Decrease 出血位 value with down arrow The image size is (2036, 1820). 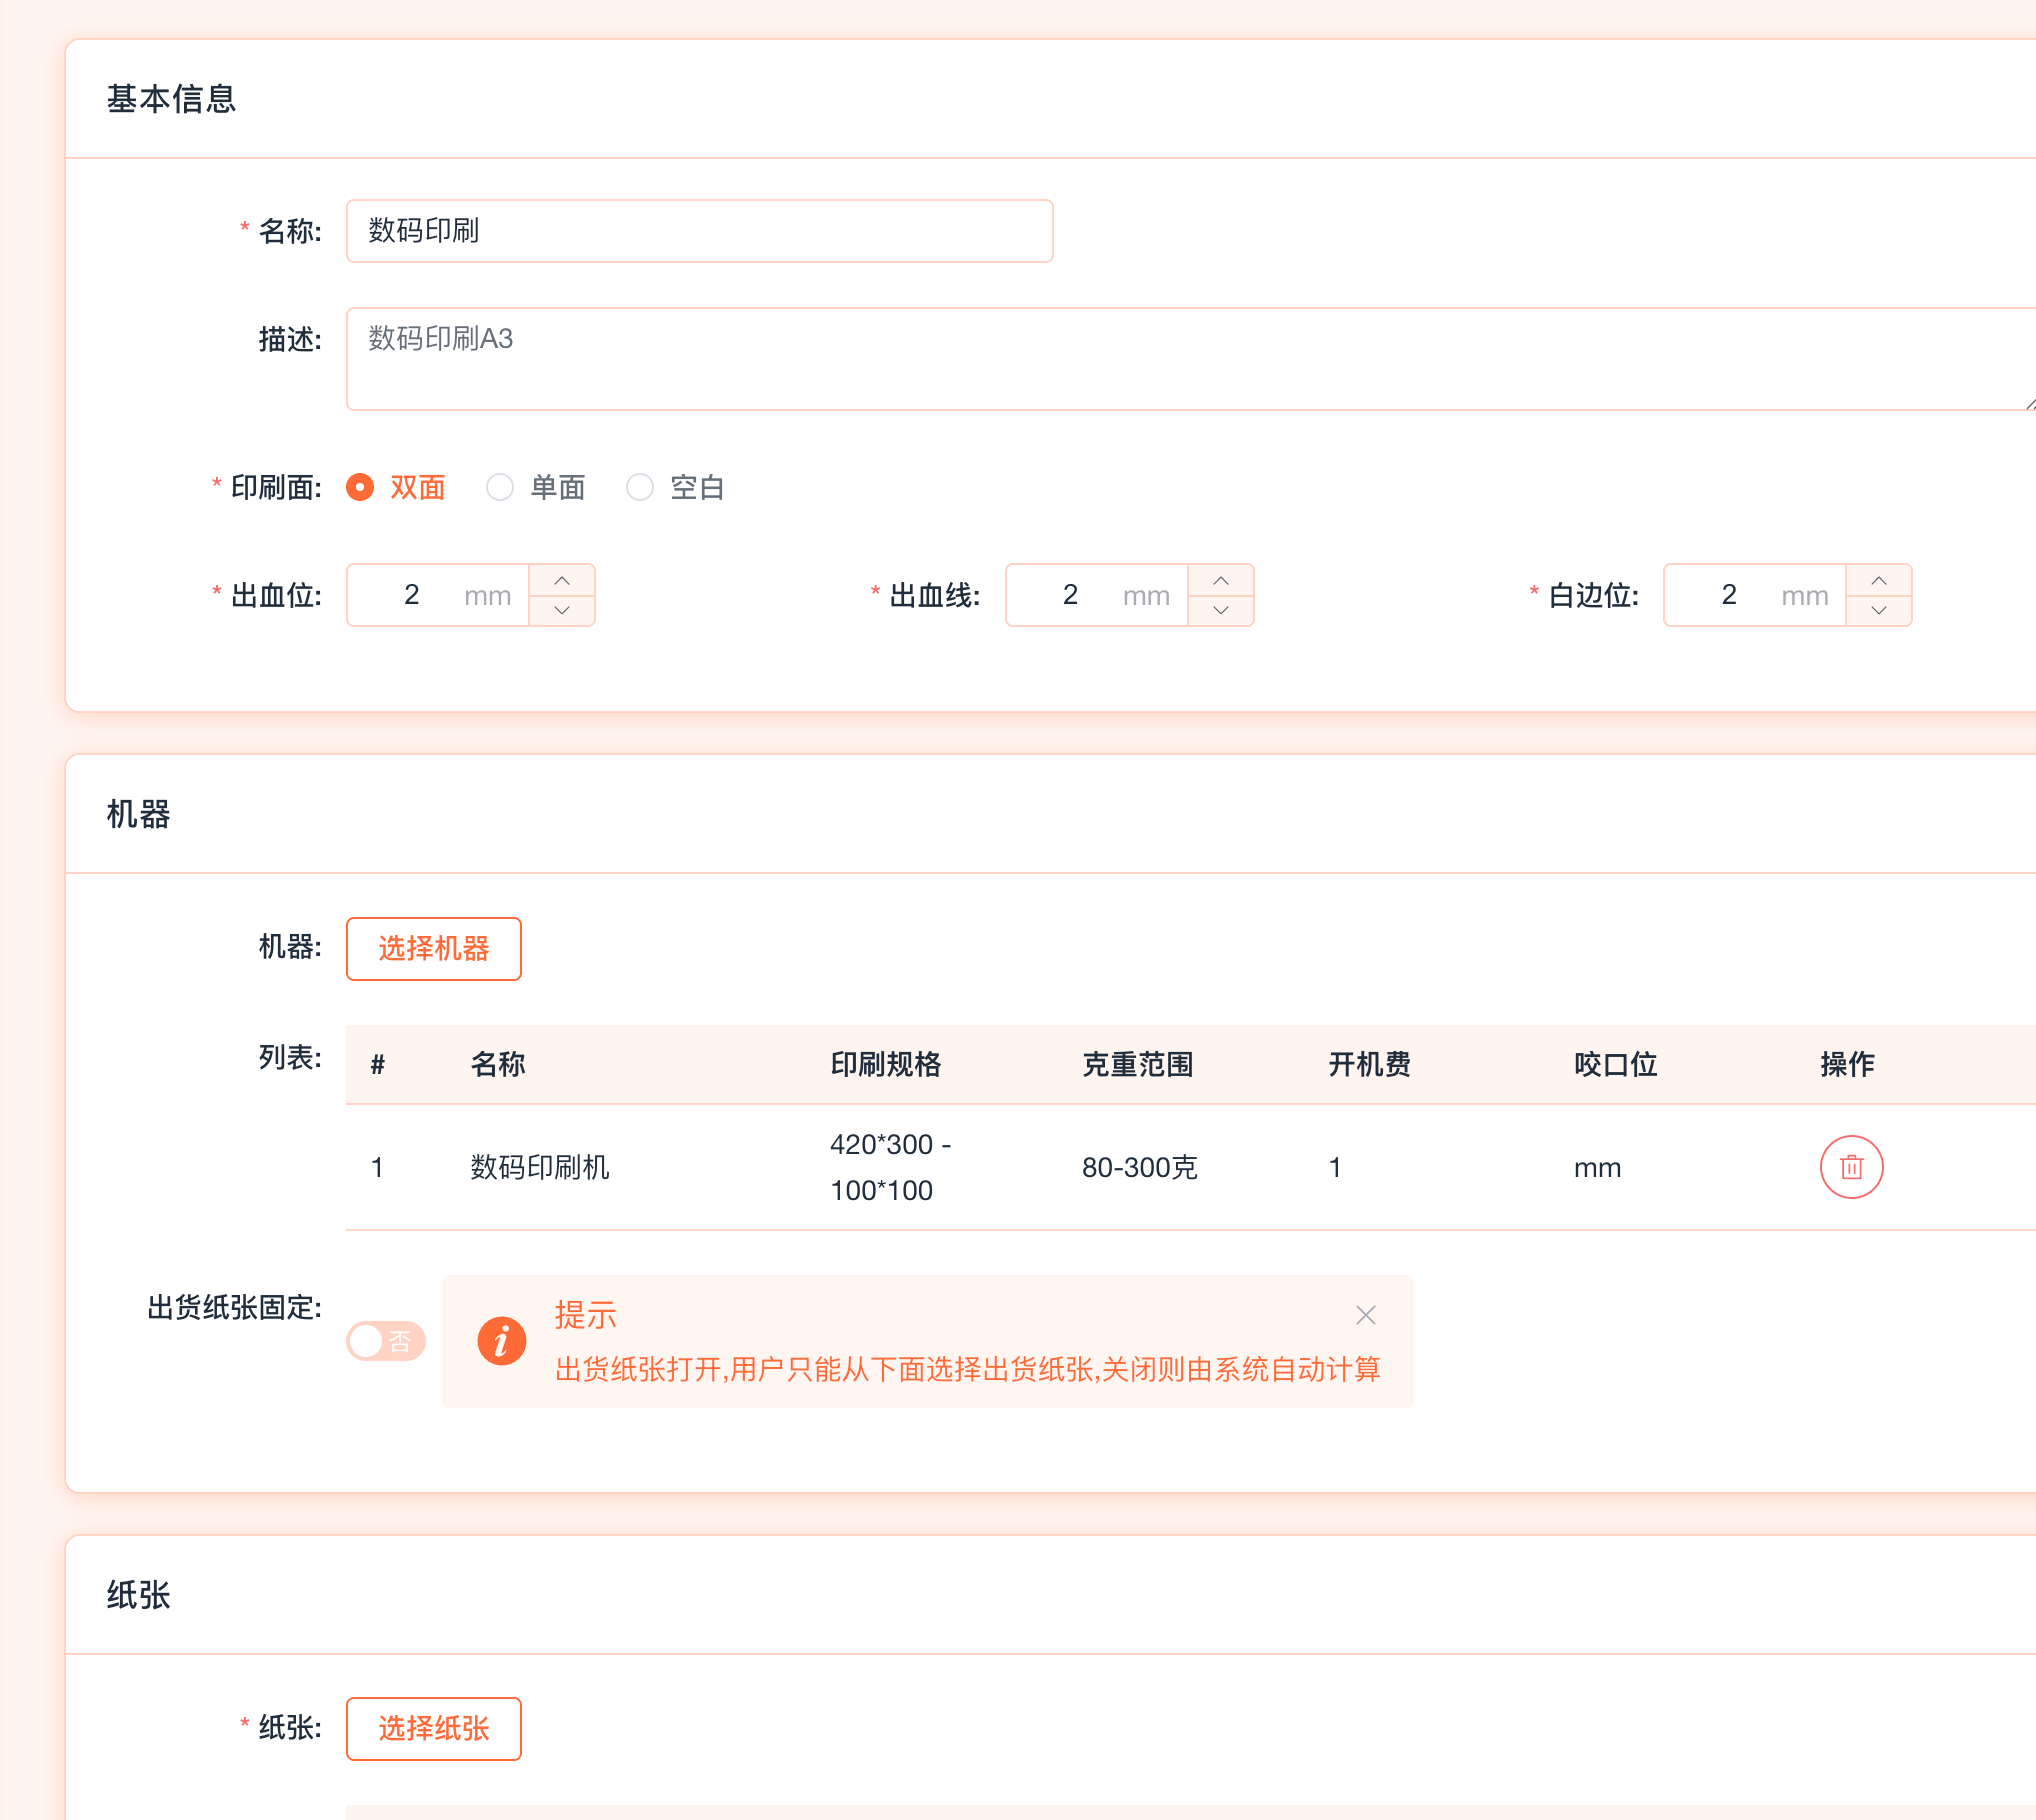tap(562, 610)
